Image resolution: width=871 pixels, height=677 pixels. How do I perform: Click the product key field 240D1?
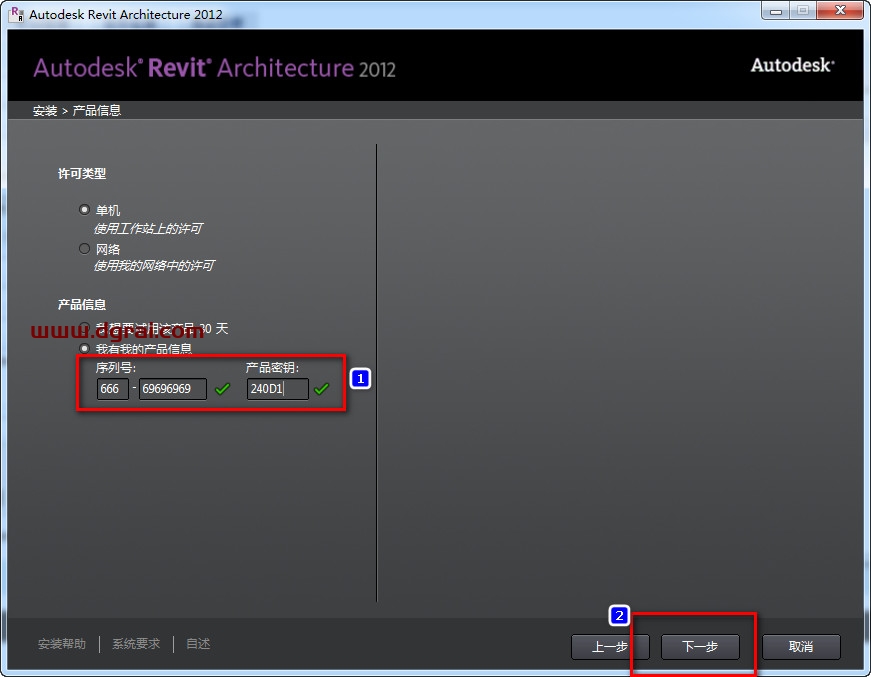pyautogui.click(x=278, y=389)
